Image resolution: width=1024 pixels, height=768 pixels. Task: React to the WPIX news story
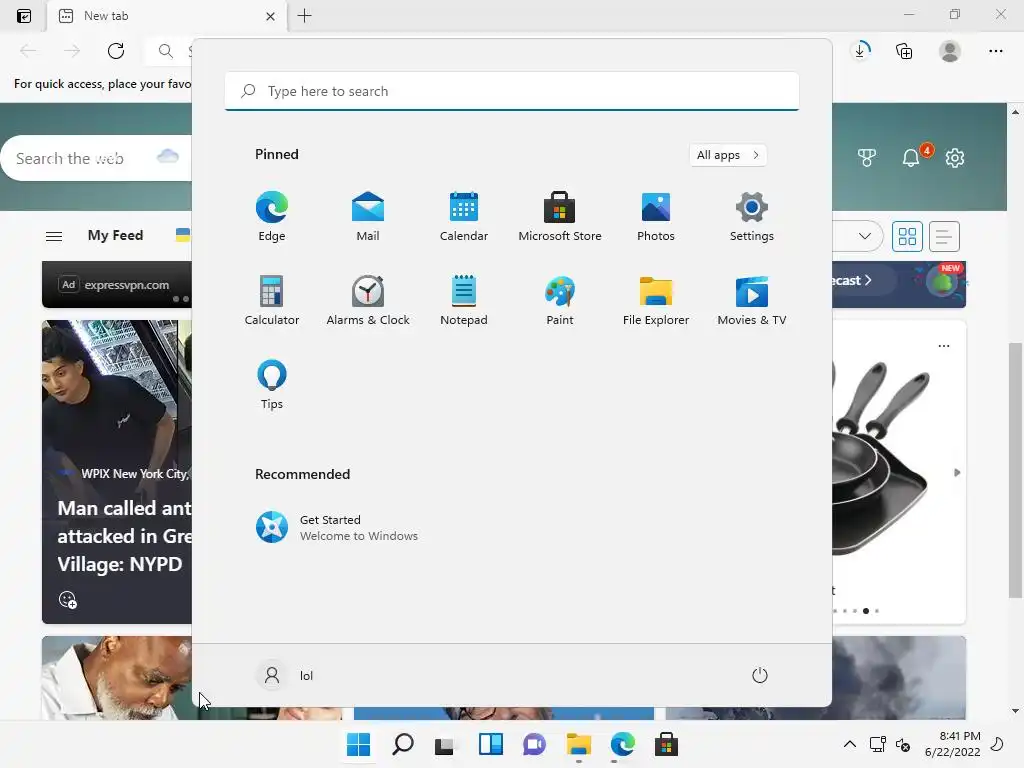[67, 599]
